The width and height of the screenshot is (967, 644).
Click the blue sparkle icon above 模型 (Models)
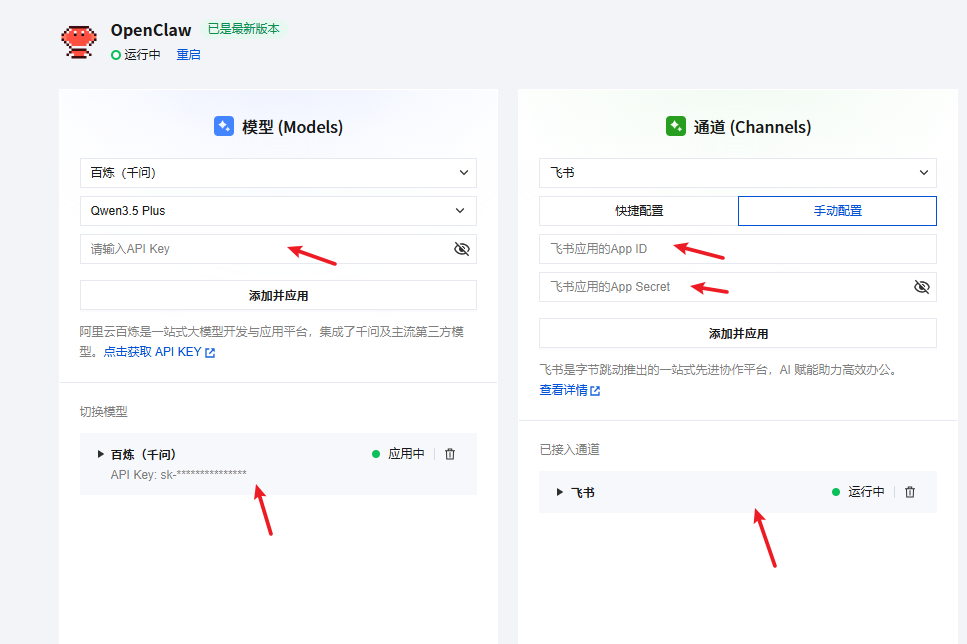tap(223, 124)
